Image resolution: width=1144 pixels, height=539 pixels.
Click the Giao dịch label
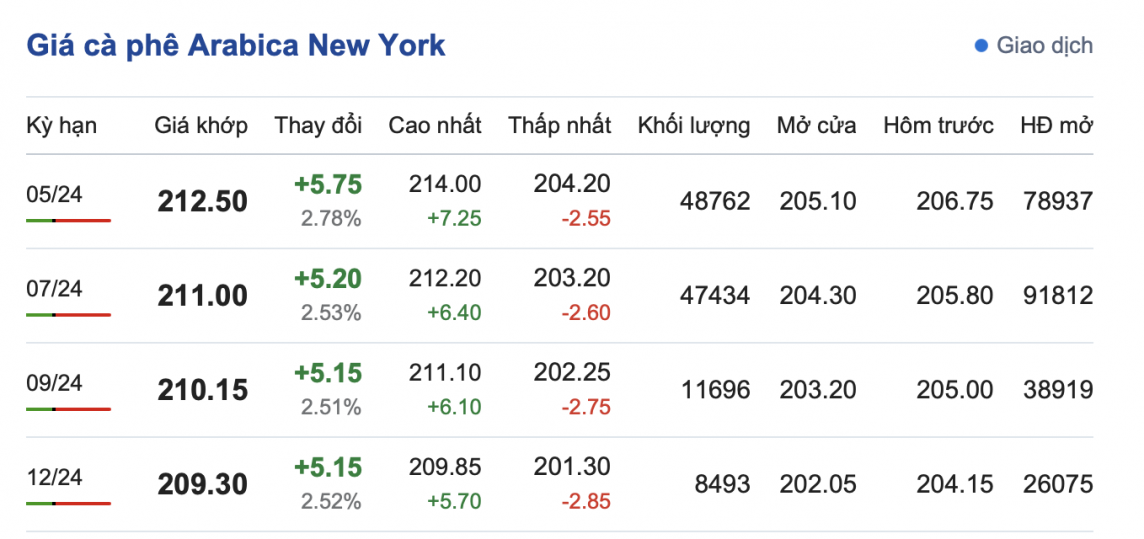(x=1044, y=46)
